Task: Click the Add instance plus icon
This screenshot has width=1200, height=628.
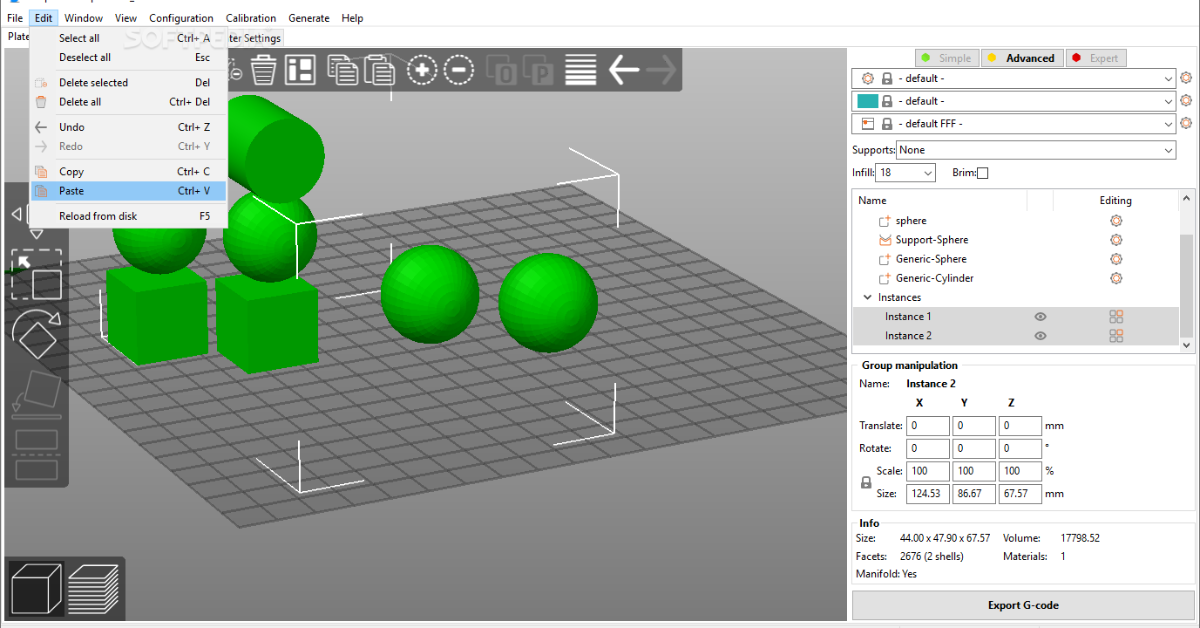Action: point(422,70)
